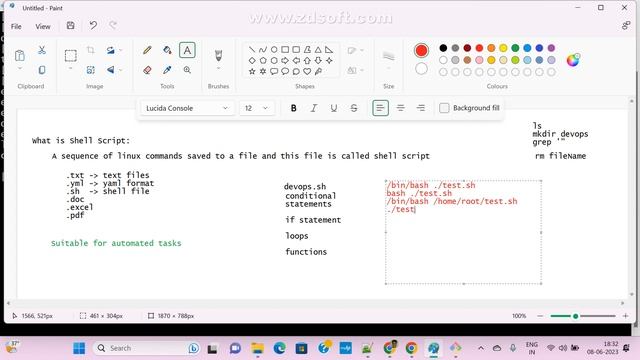Screen dimensions: 640x360
Task: Select the Text tool
Action: point(187,50)
